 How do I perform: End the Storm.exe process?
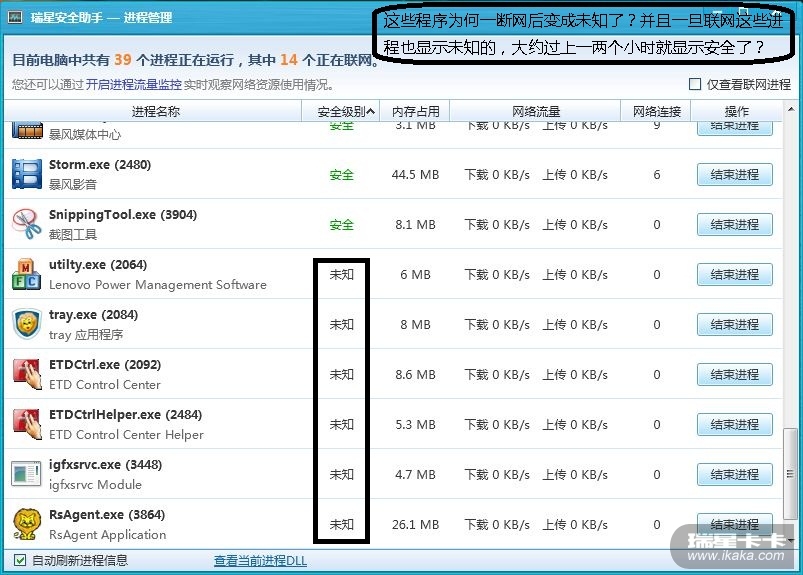coord(734,175)
